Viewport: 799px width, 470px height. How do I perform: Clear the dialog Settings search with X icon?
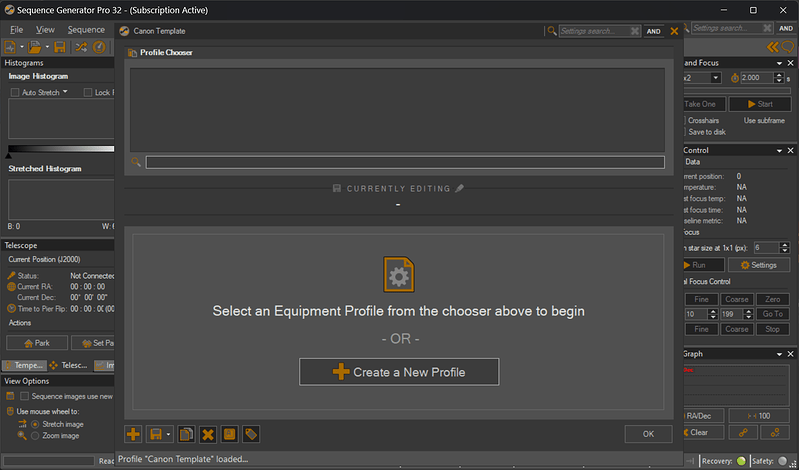tap(635, 31)
